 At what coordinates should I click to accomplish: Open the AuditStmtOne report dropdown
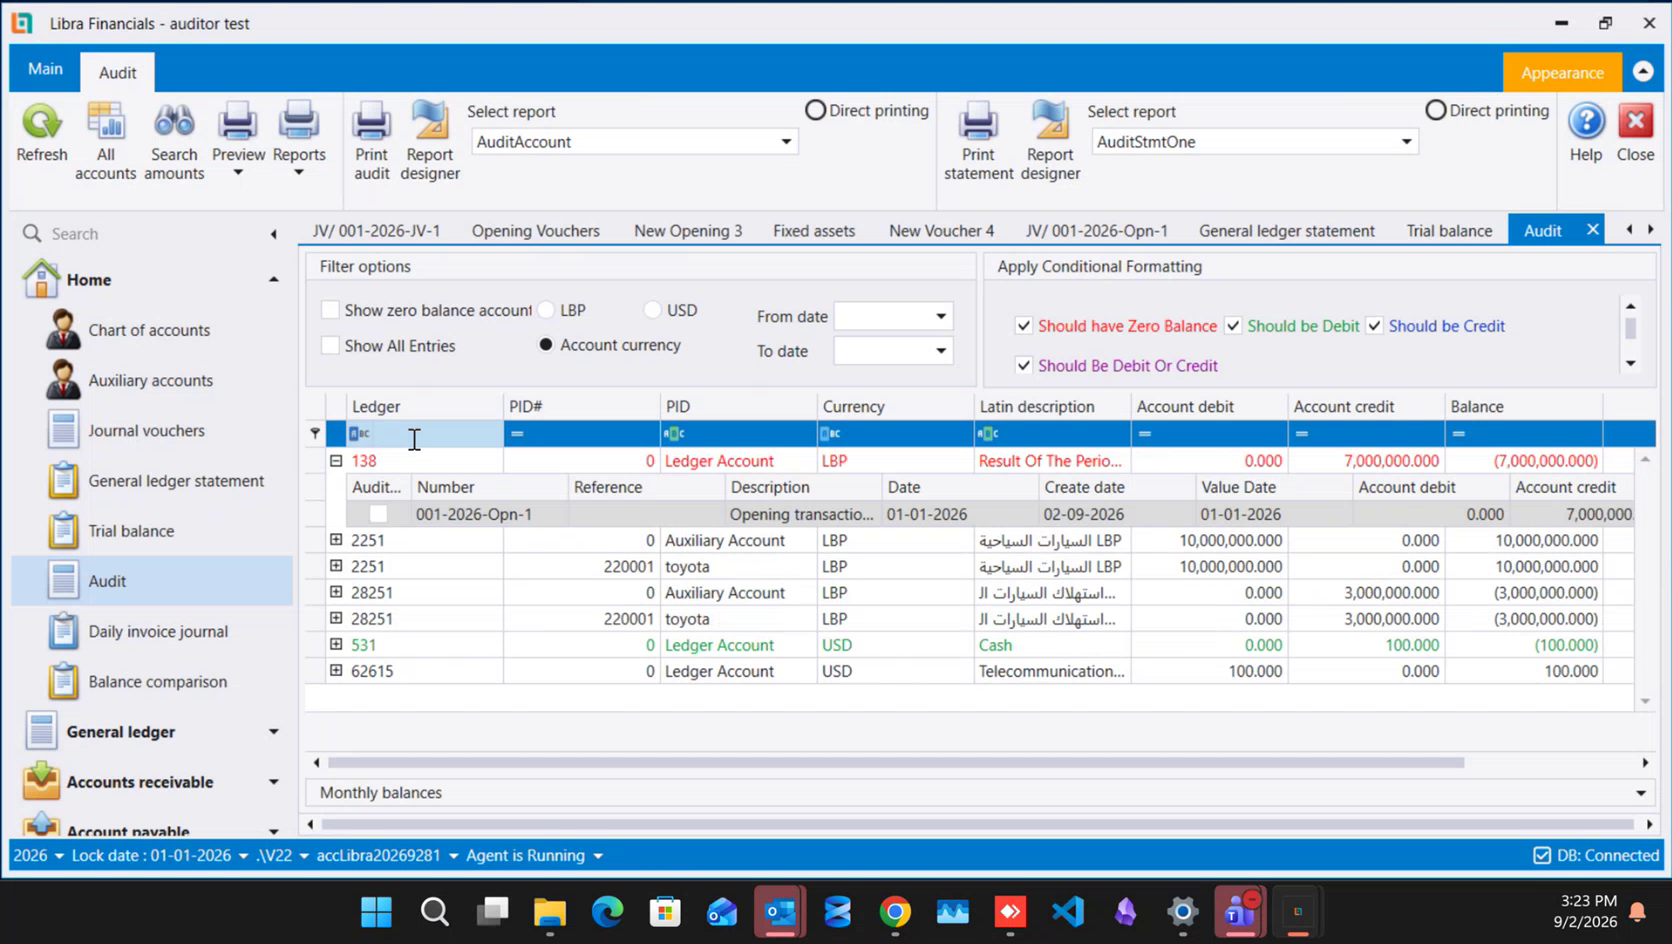coord(1406,142)
